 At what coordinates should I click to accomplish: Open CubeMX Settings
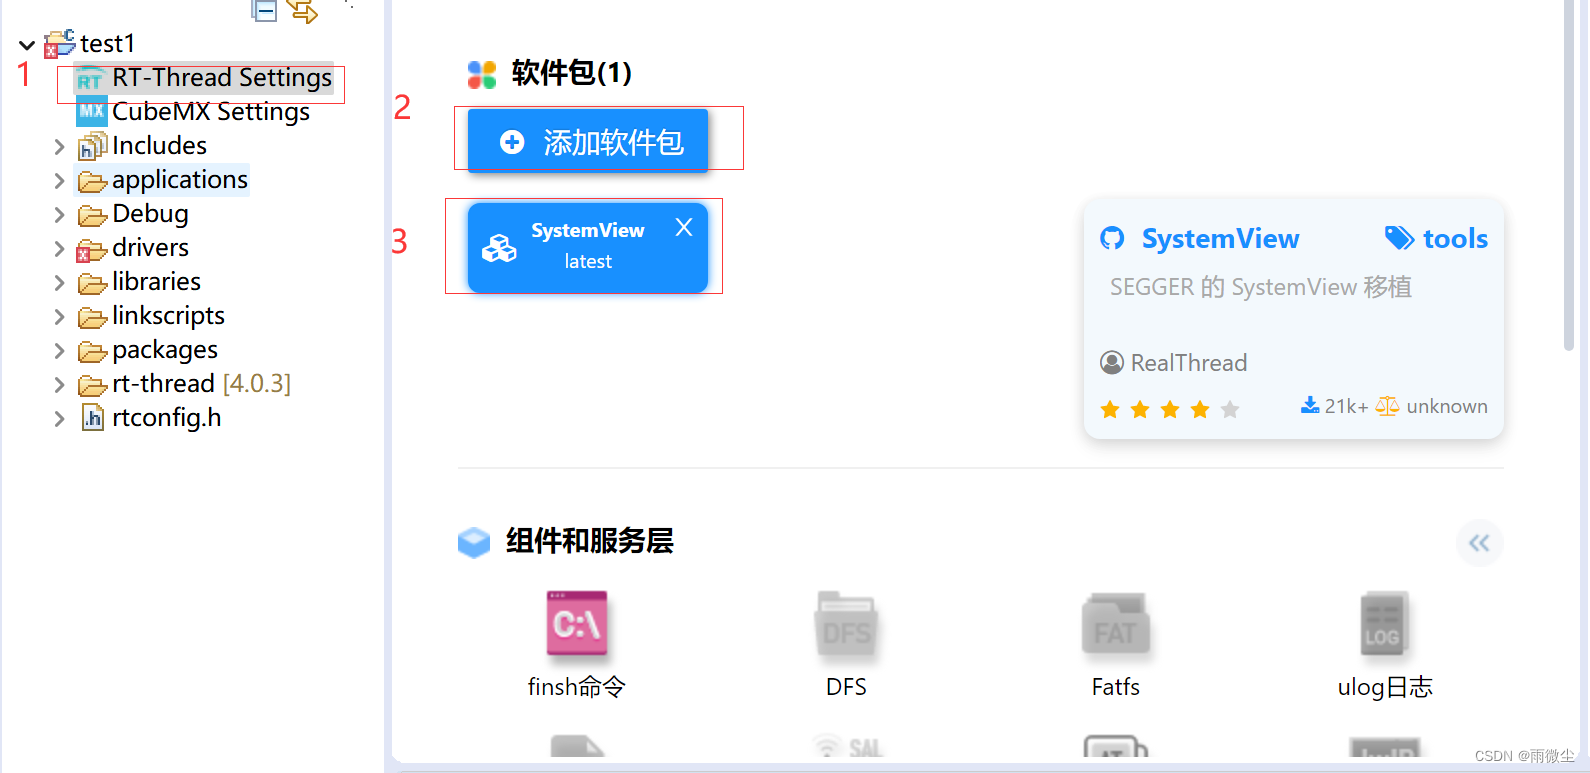coord(211,112)
